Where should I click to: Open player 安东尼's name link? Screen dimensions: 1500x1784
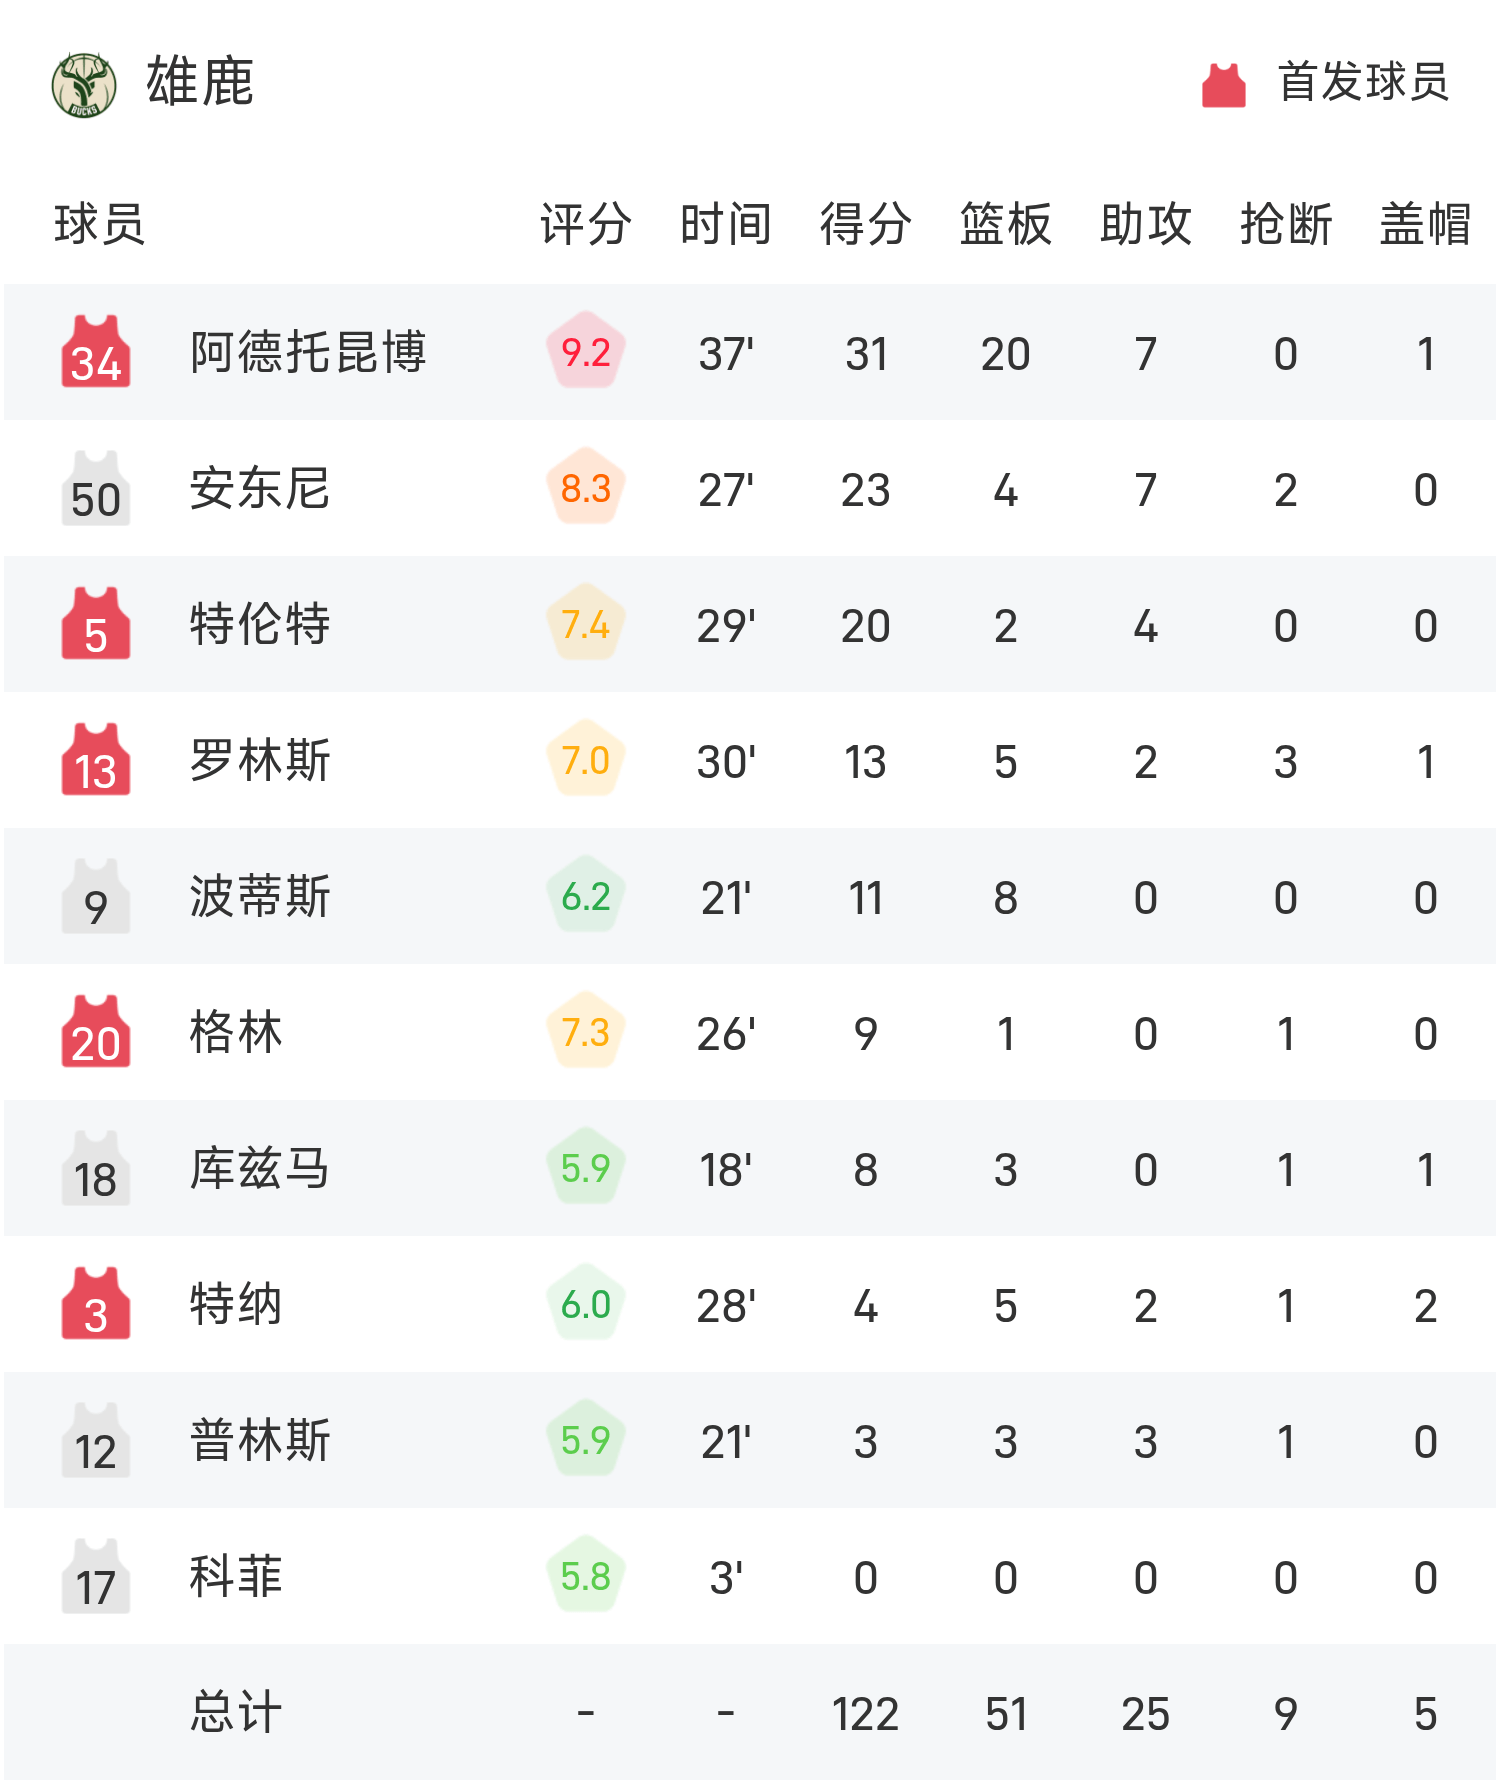[260, 489]
